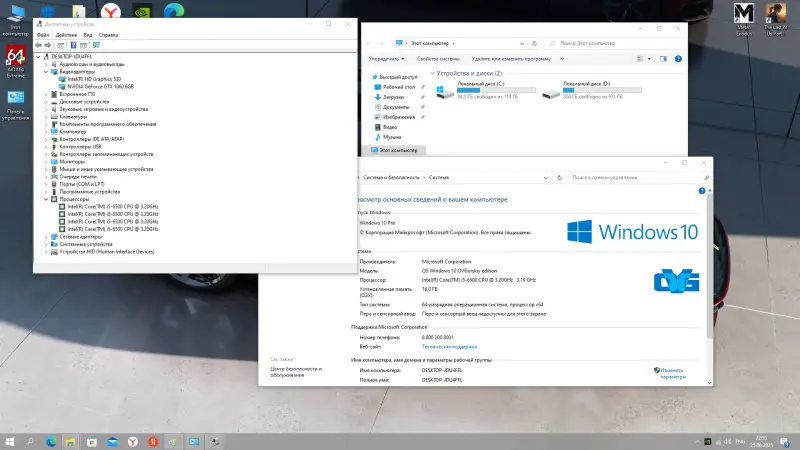Click Центр безопасности и обслуживания link
Screen dimensions: 800x450
pos(296,372)
